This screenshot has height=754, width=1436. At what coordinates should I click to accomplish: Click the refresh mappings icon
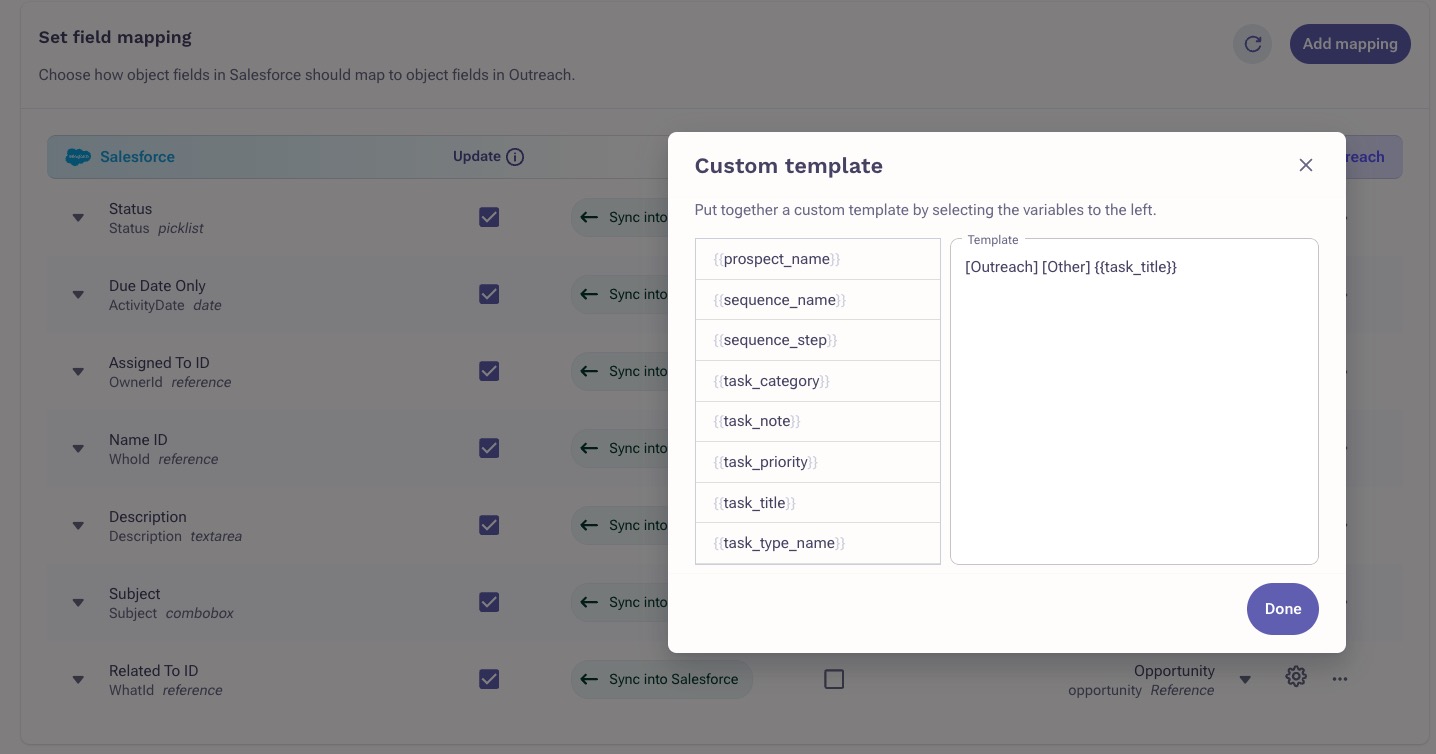tap(1252, 44)
